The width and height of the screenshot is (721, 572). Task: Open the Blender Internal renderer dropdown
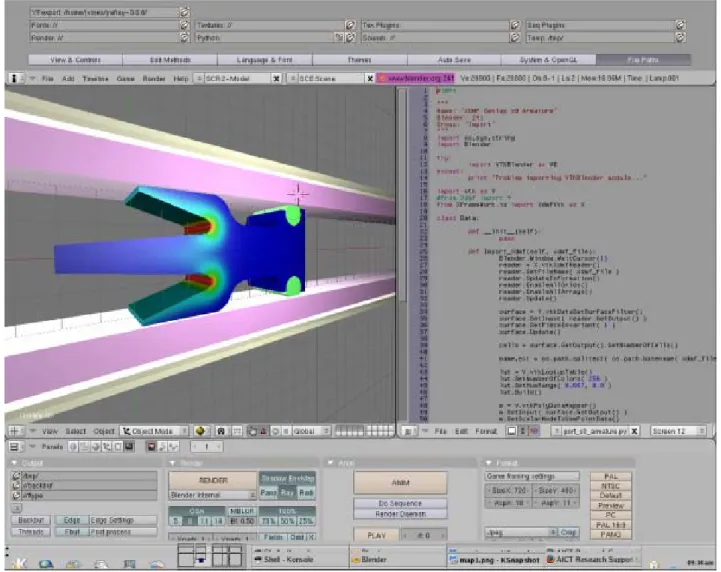coord(212,495)
